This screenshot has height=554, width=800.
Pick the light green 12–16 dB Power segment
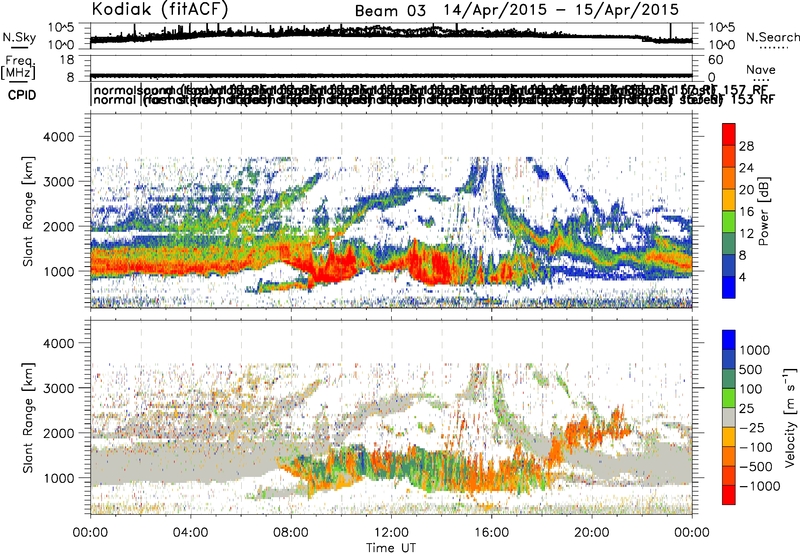(729, 222)
